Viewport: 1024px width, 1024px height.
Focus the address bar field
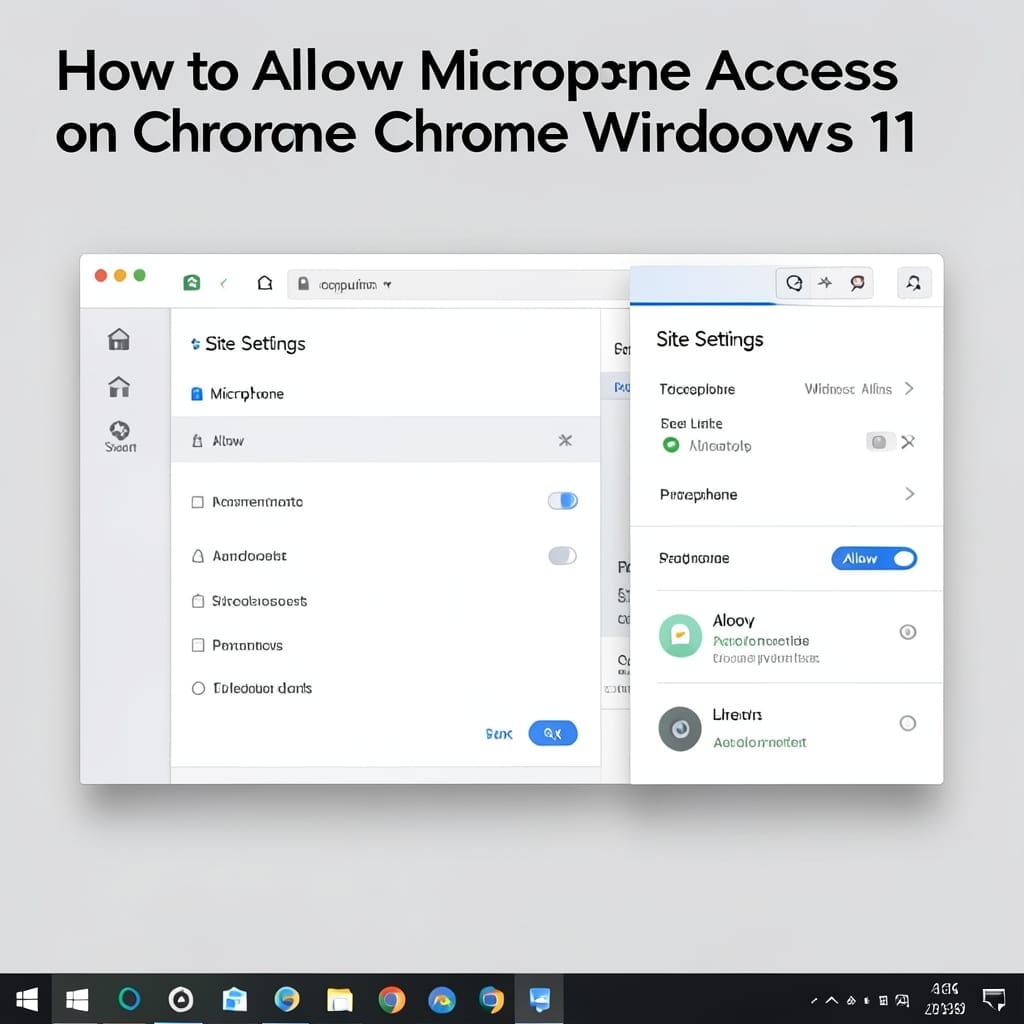tap(457, 284)
